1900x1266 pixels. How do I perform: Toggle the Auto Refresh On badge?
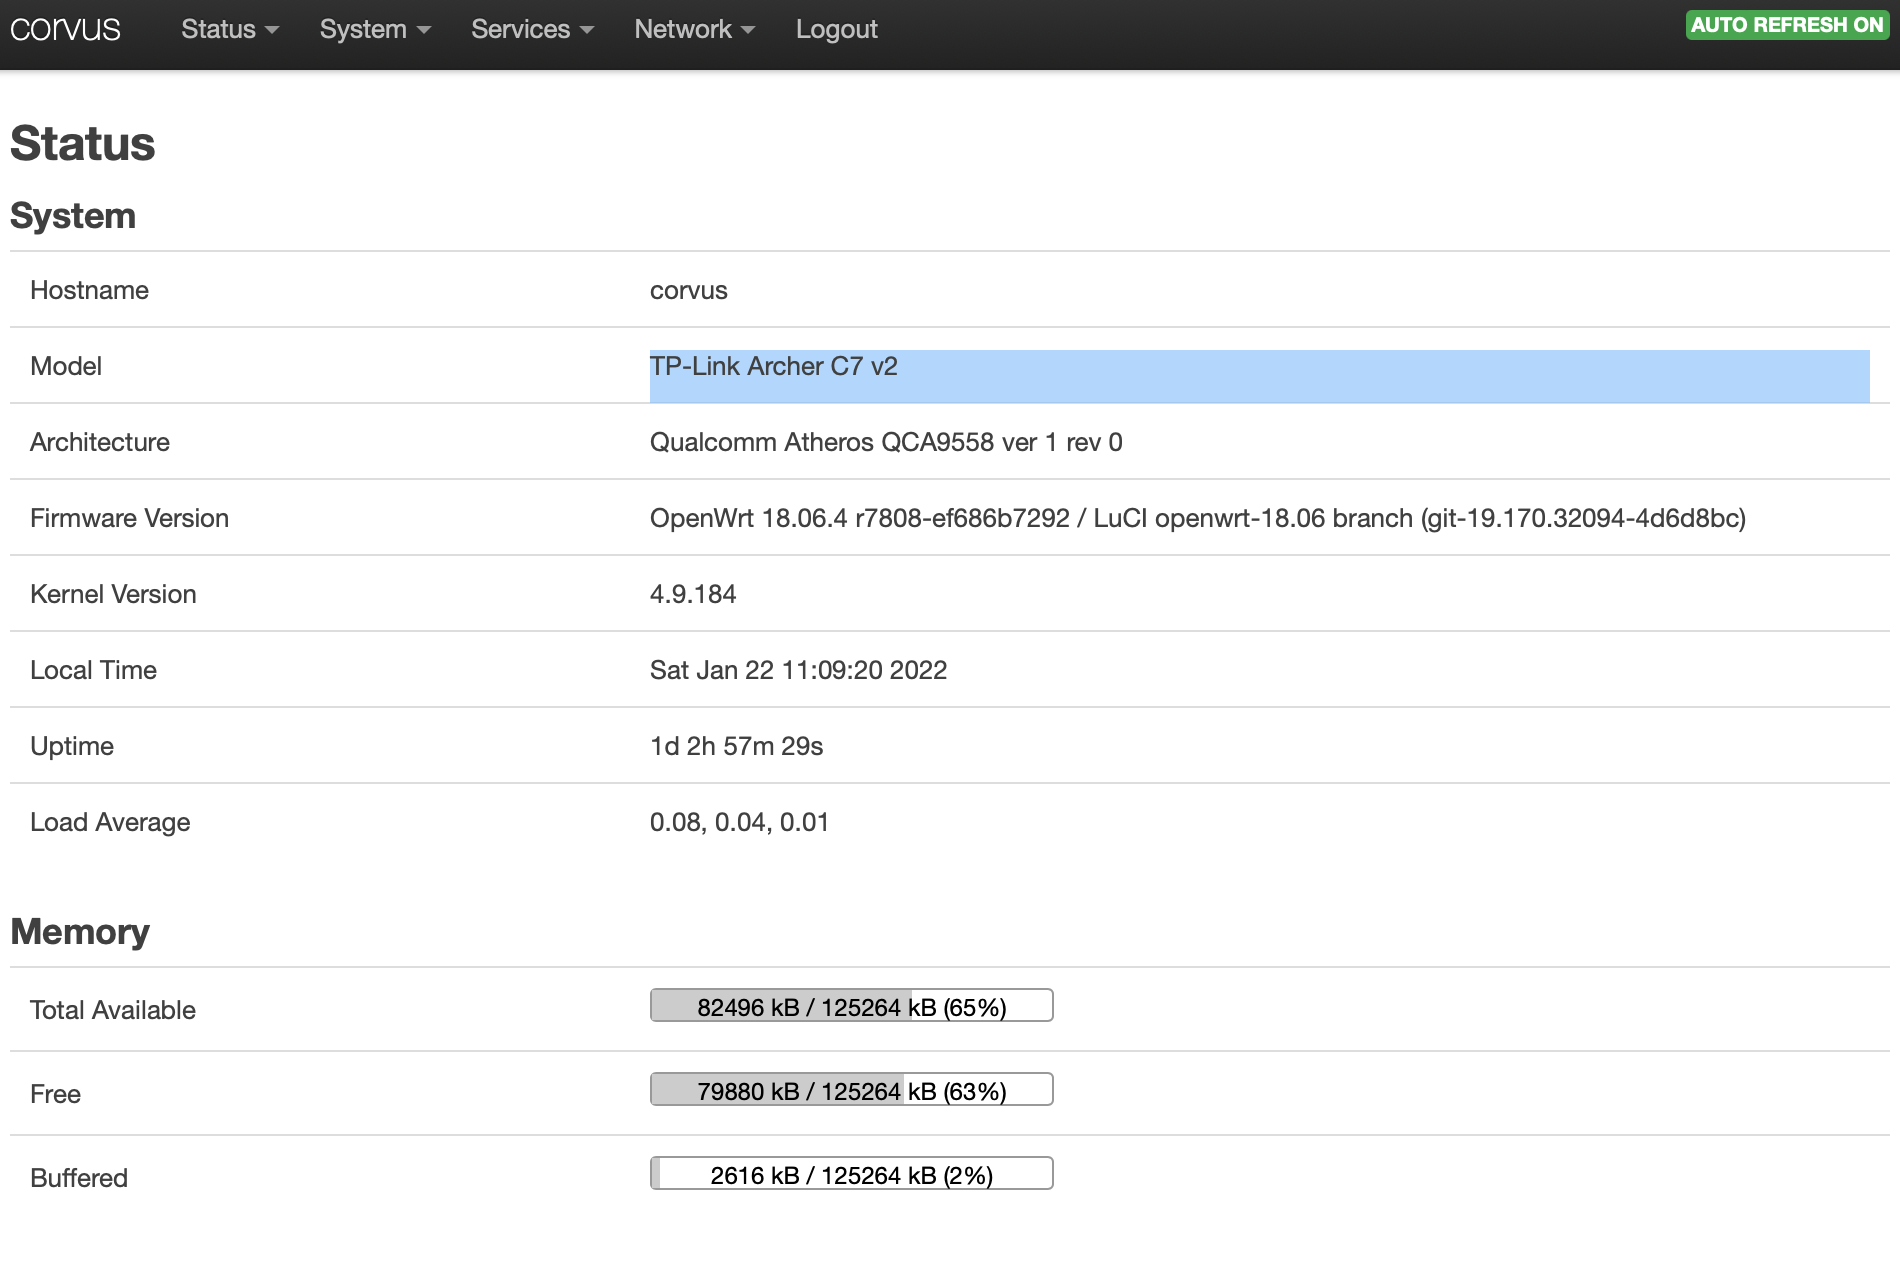point(1787,25)
